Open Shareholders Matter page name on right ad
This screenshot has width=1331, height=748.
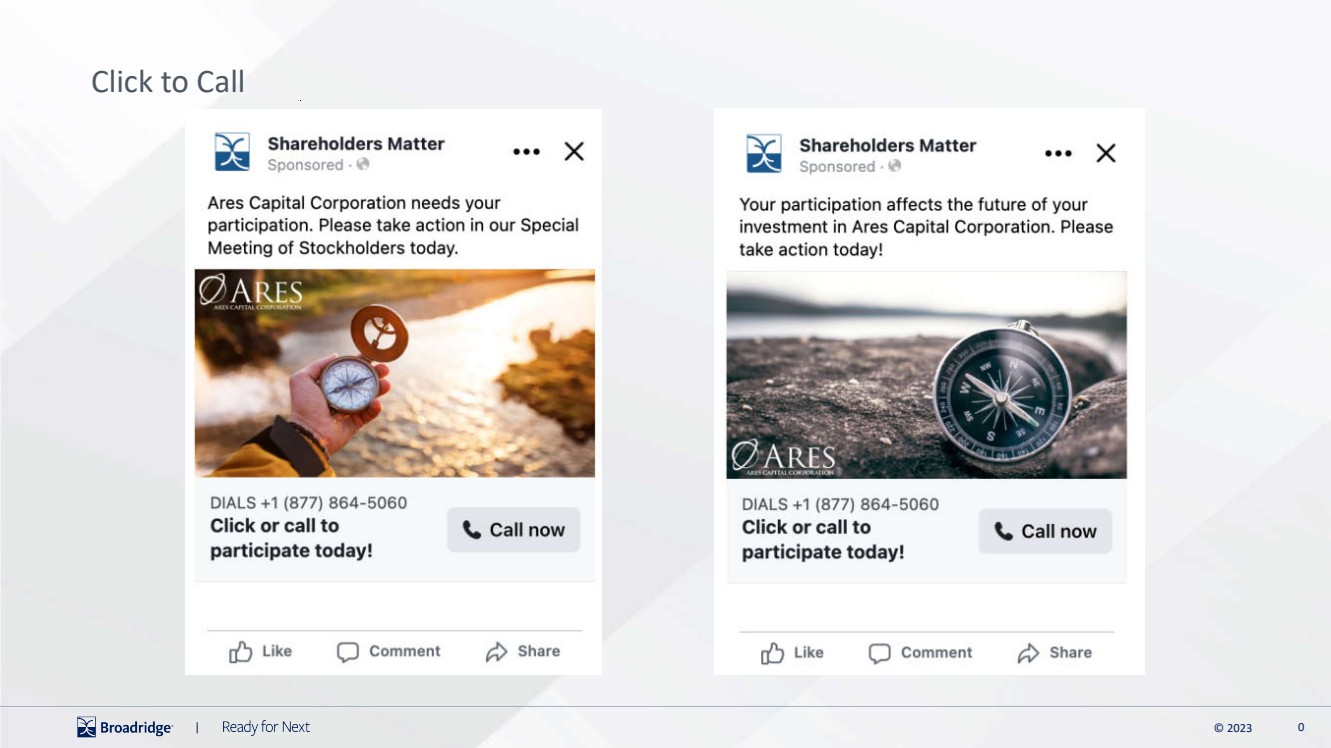pyautogui.click(x=887, y=146)
